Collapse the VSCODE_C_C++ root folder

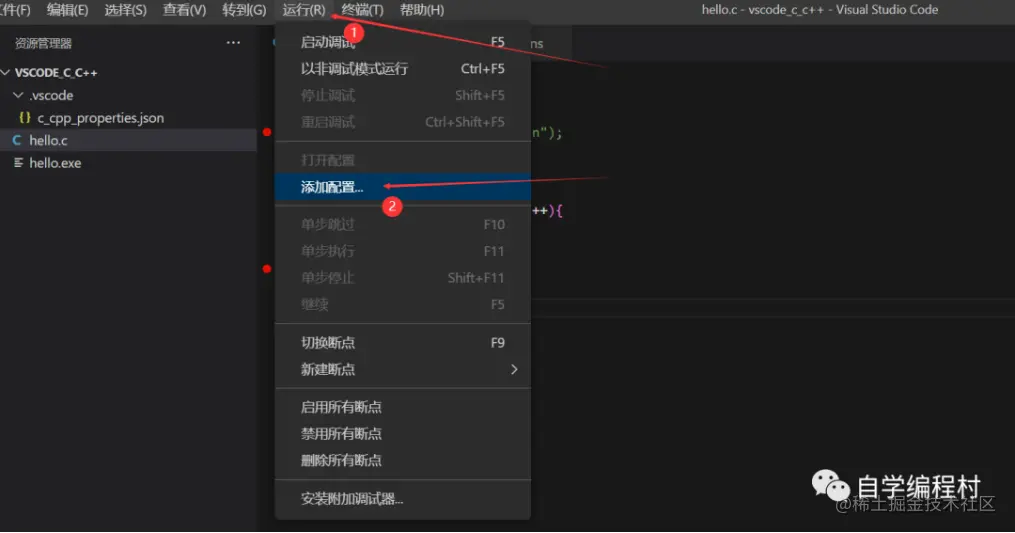coord(128,73)
